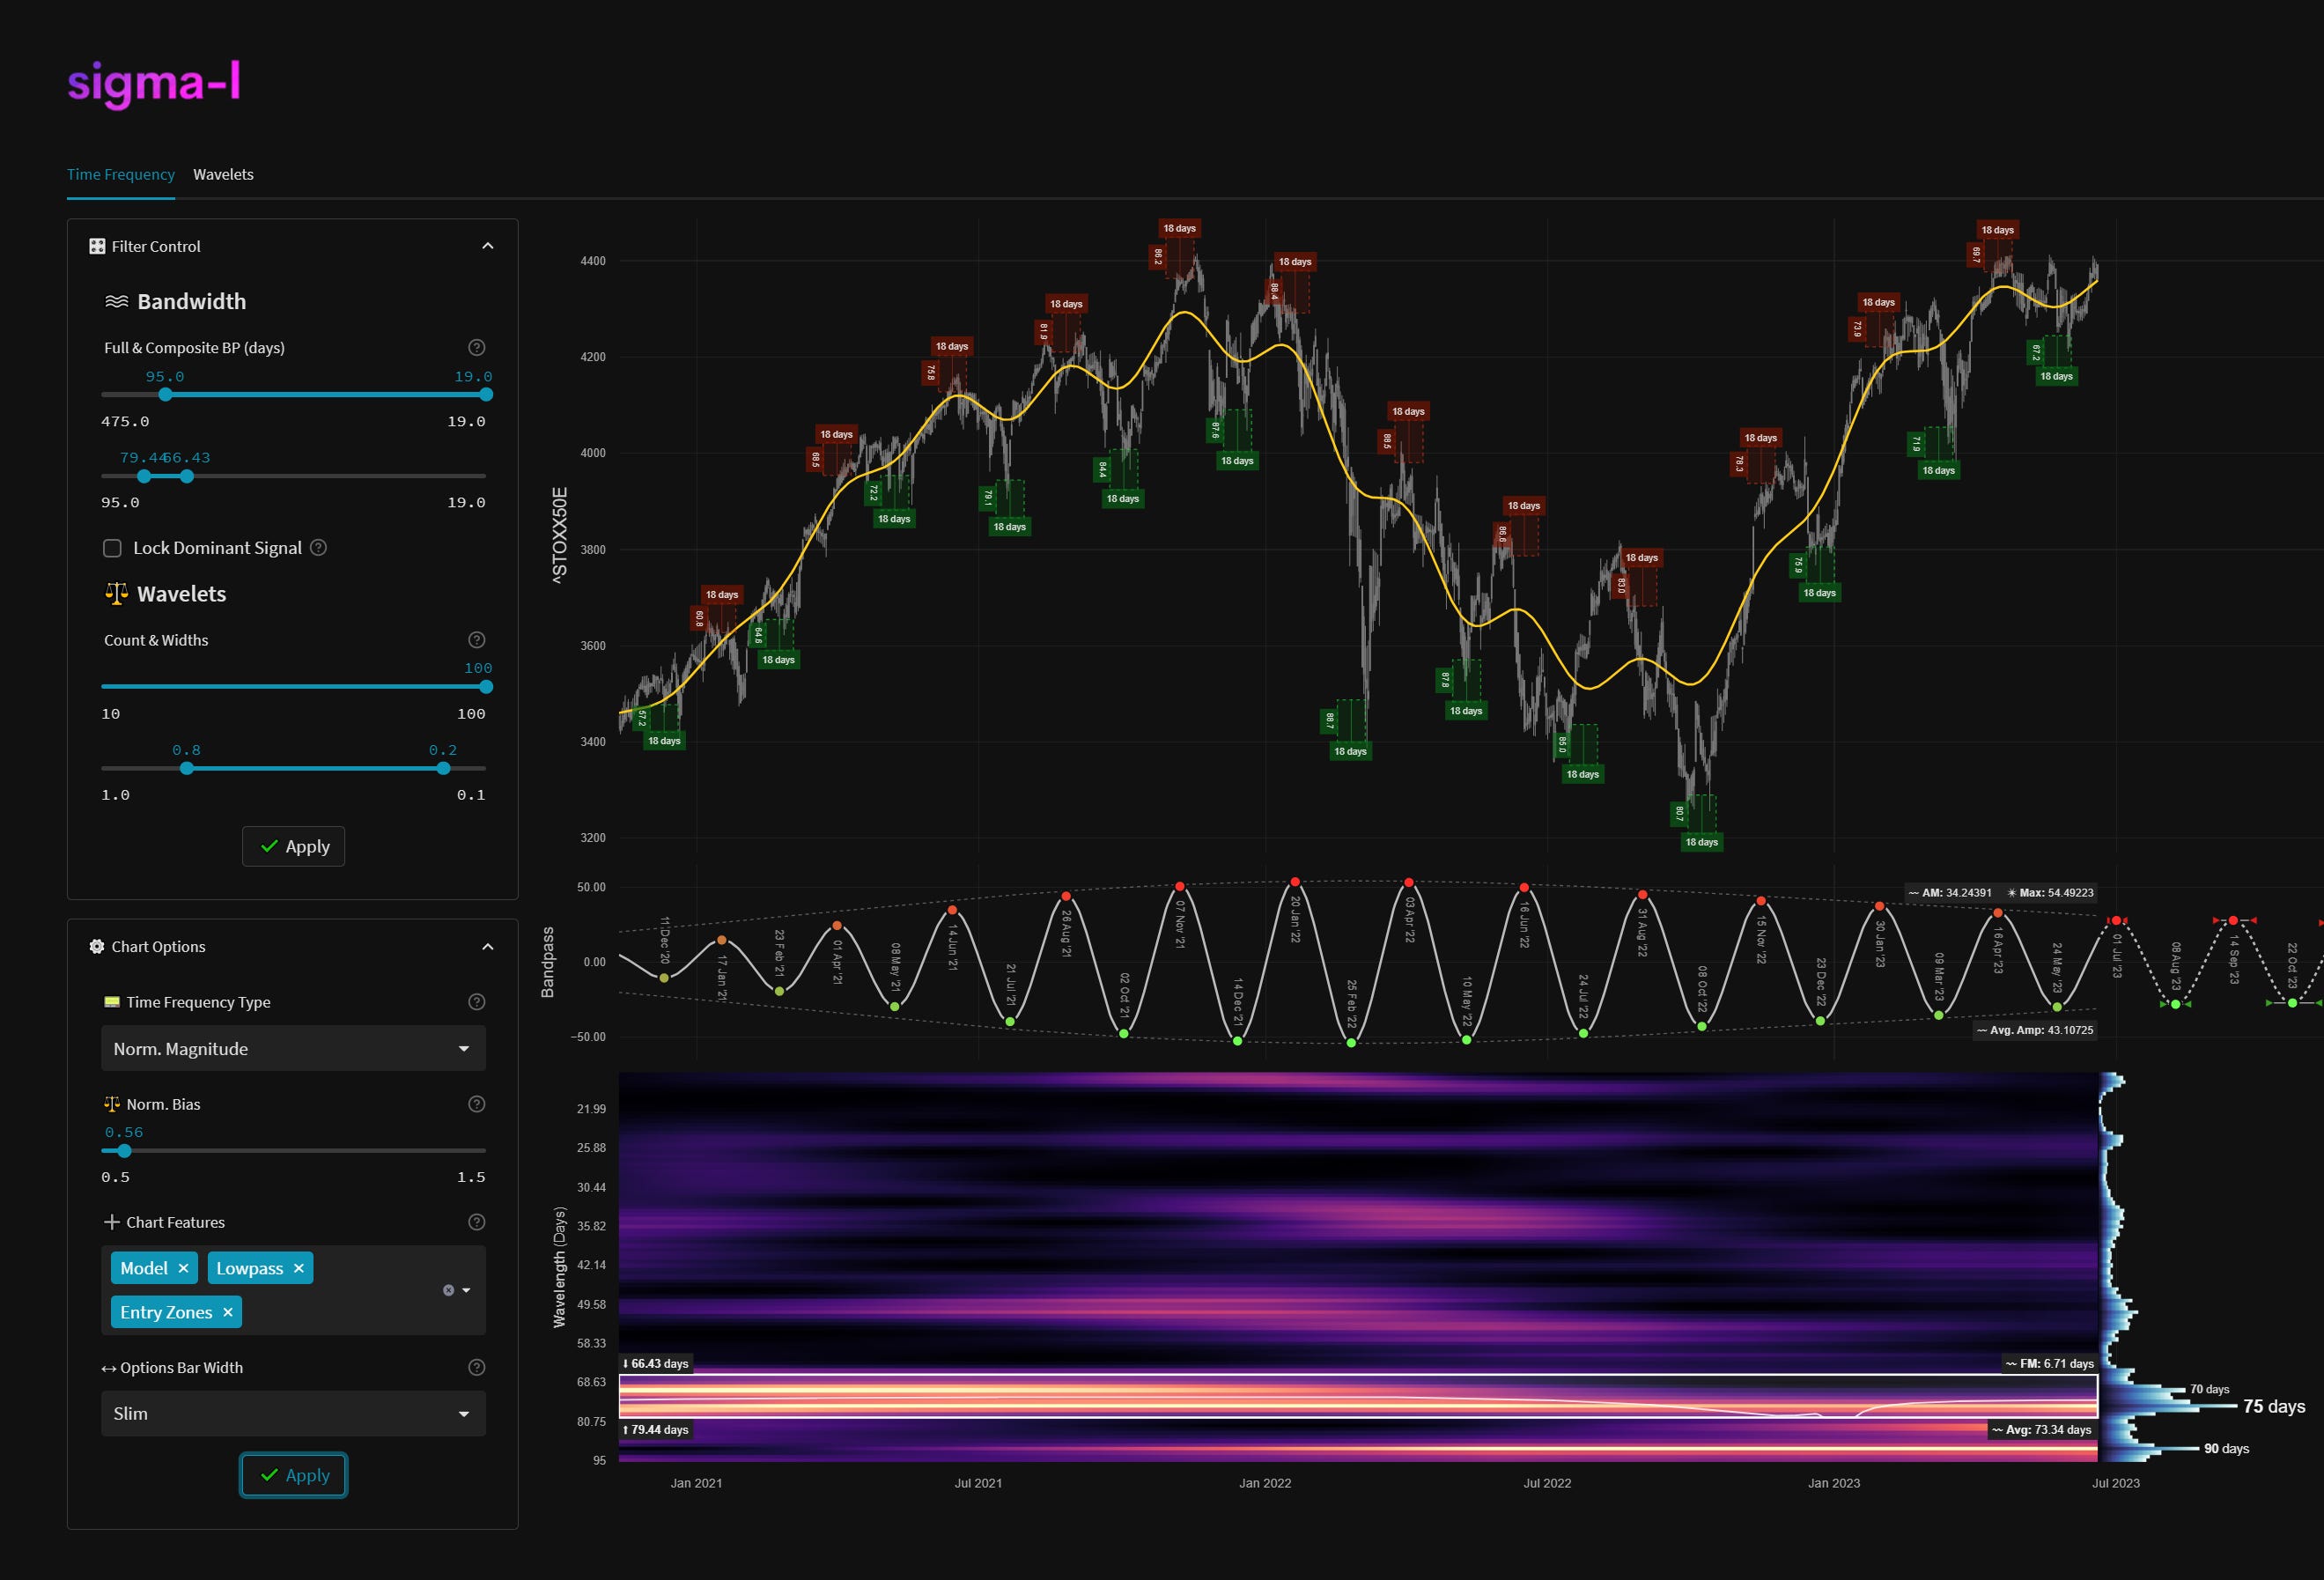Click the Time Frequency Type icon
The image size is (2324, 1580).
click(x=112, y=1002)
